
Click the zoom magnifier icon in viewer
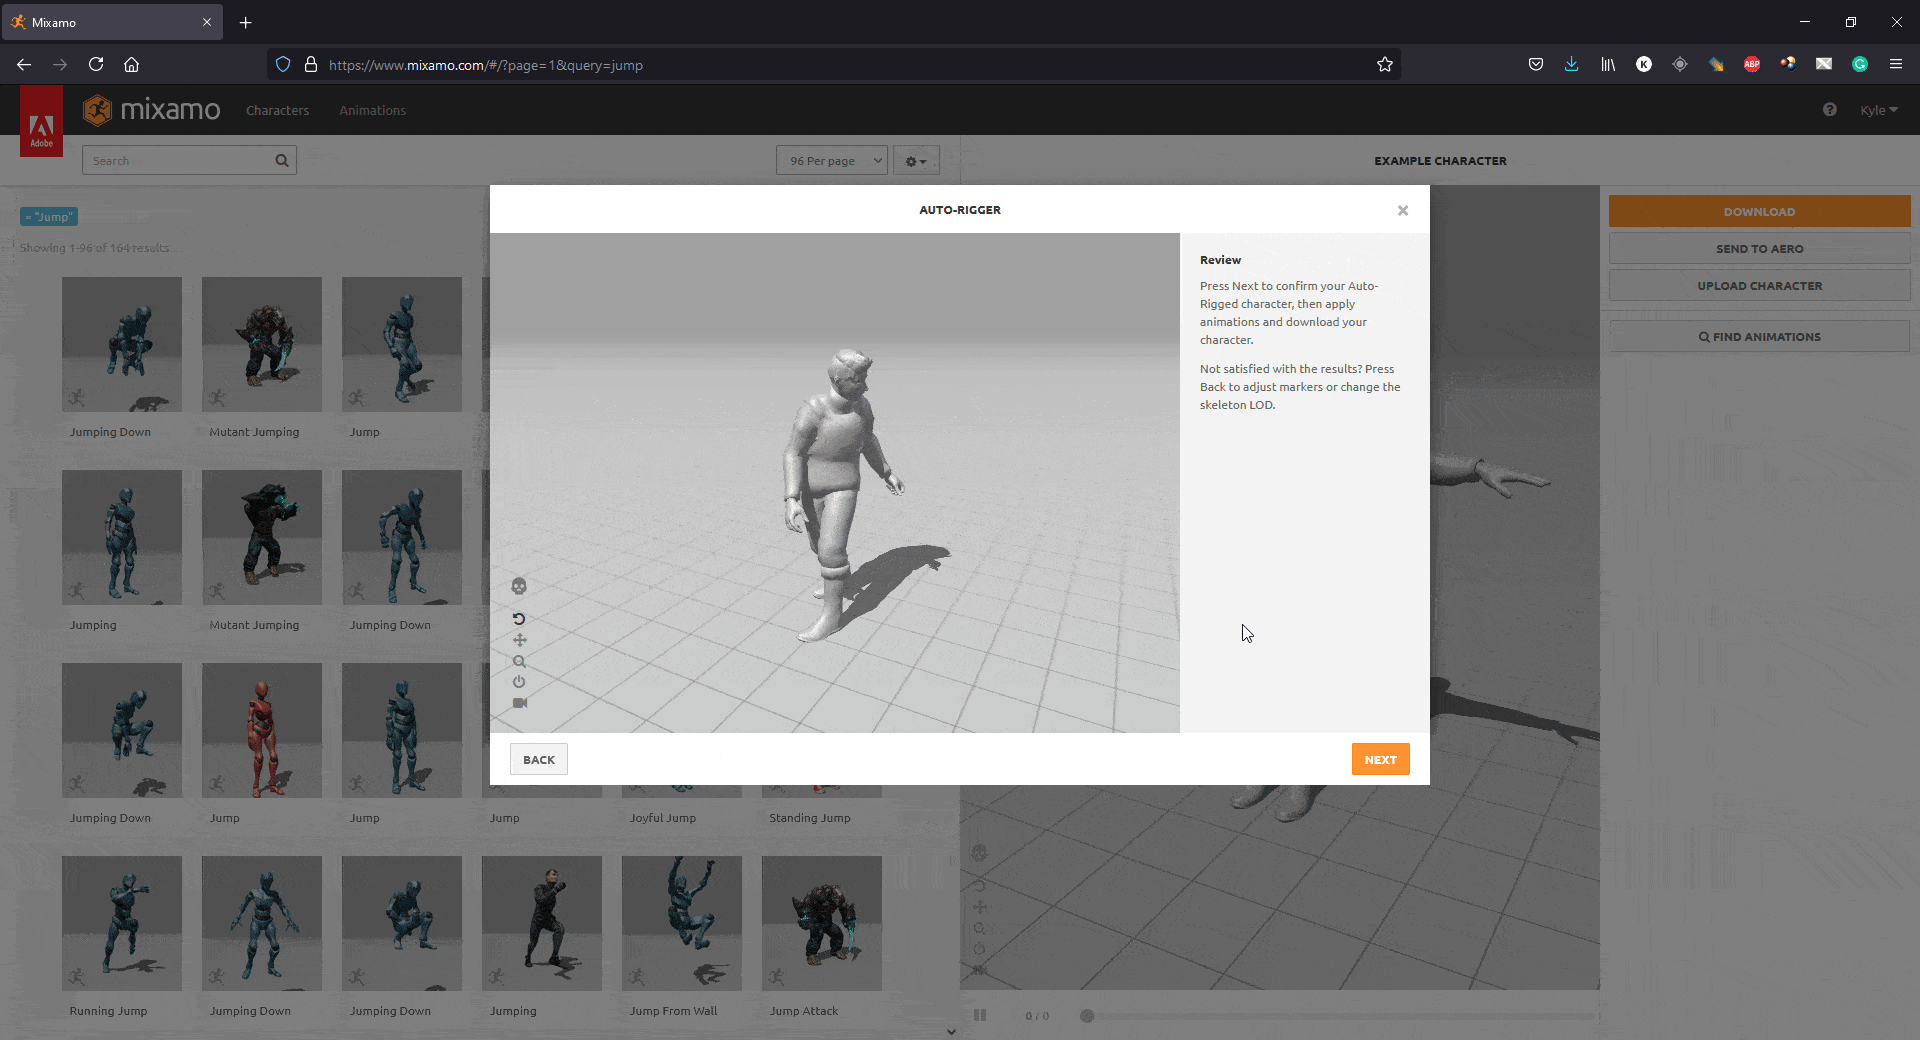pos(519,661)
